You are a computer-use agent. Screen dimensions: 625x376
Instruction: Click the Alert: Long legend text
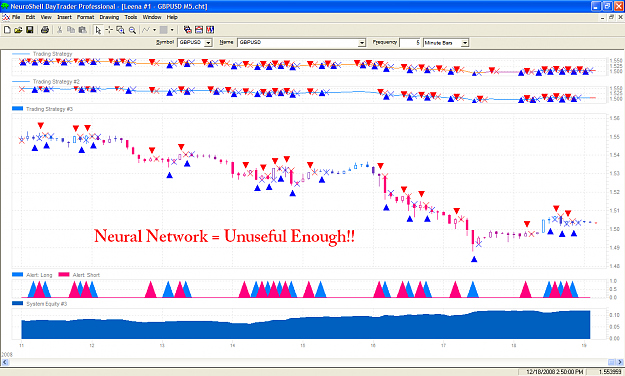[39, 275]
